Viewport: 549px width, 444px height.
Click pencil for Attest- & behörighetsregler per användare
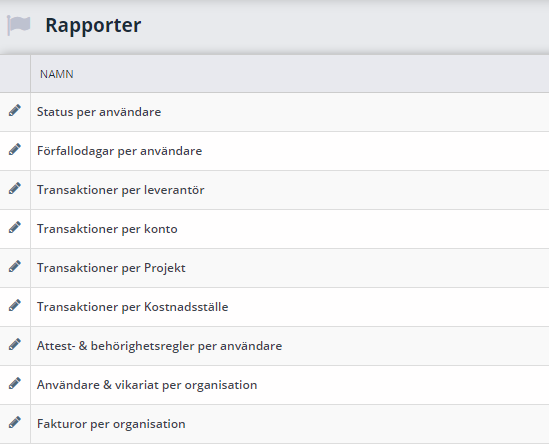pyautogui.click(x=15, y=344)
